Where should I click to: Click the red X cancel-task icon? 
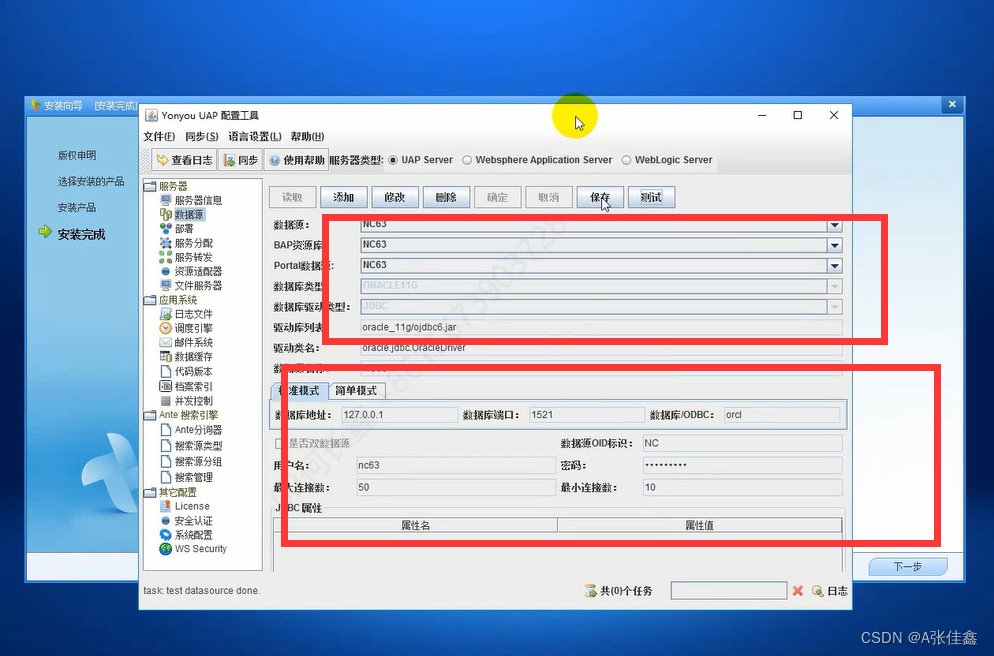797,591
